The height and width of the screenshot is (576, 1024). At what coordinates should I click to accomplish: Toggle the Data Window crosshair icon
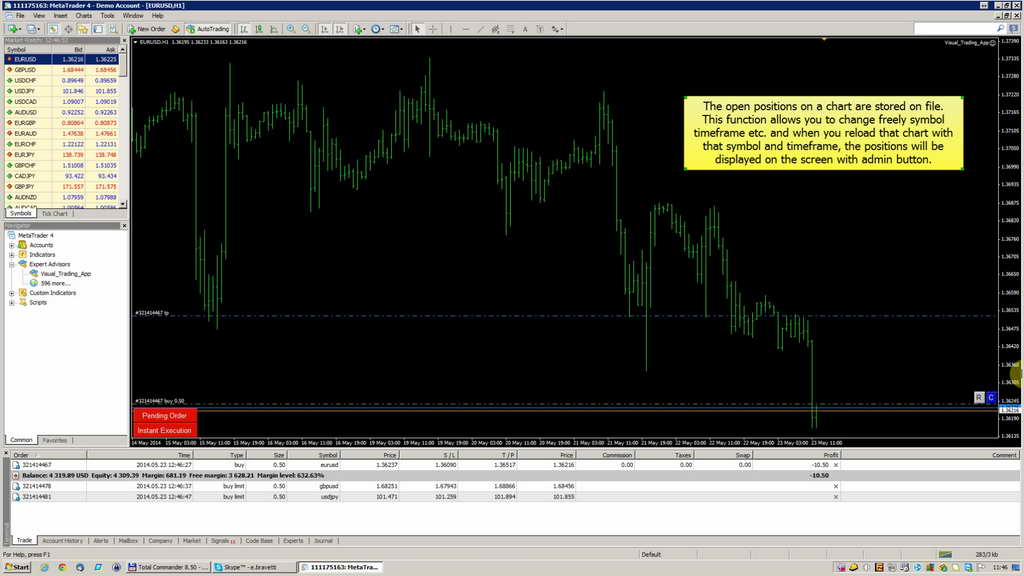coord(68,29)
